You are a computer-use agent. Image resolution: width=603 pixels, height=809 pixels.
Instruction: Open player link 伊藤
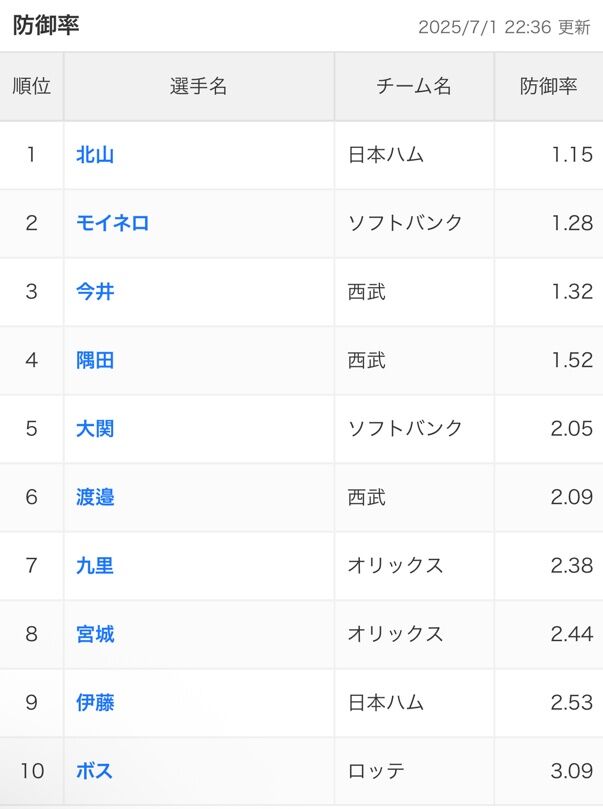click(95, 702)
